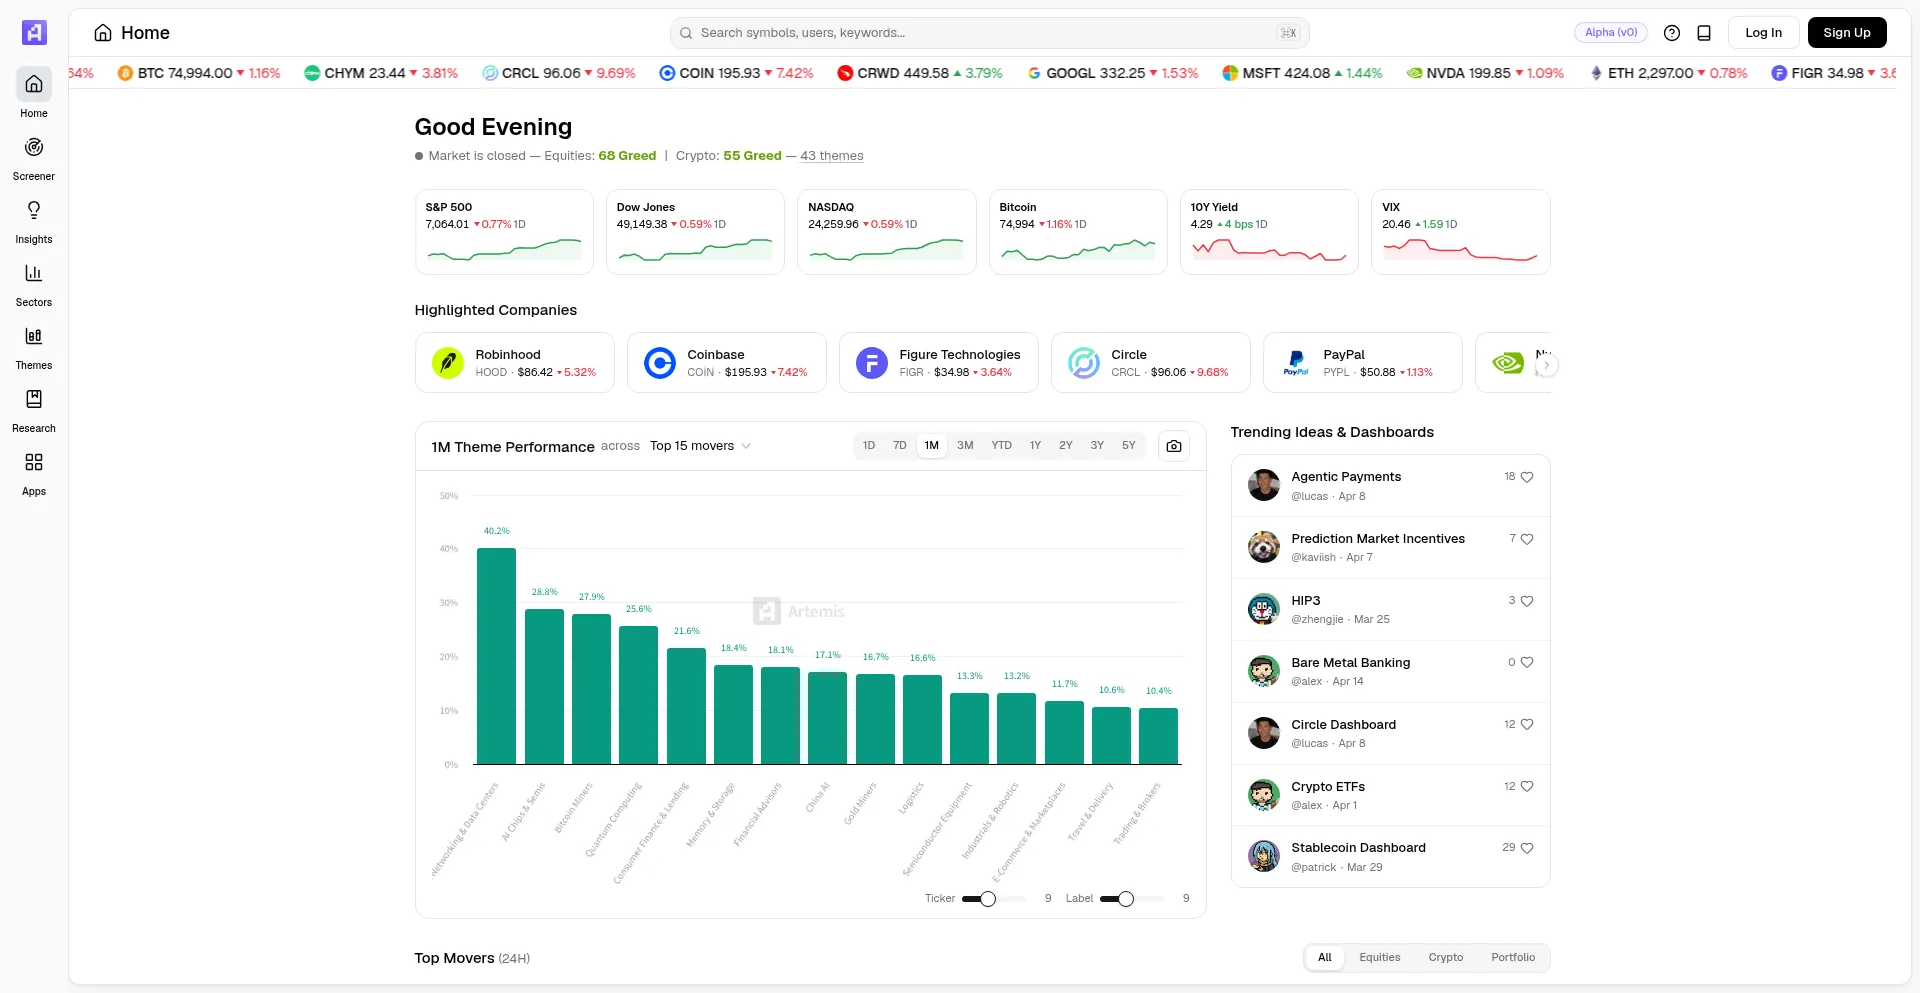Click the symbol search input field
The height and width of the screenshot is (993, 1920).
point(990,33)
